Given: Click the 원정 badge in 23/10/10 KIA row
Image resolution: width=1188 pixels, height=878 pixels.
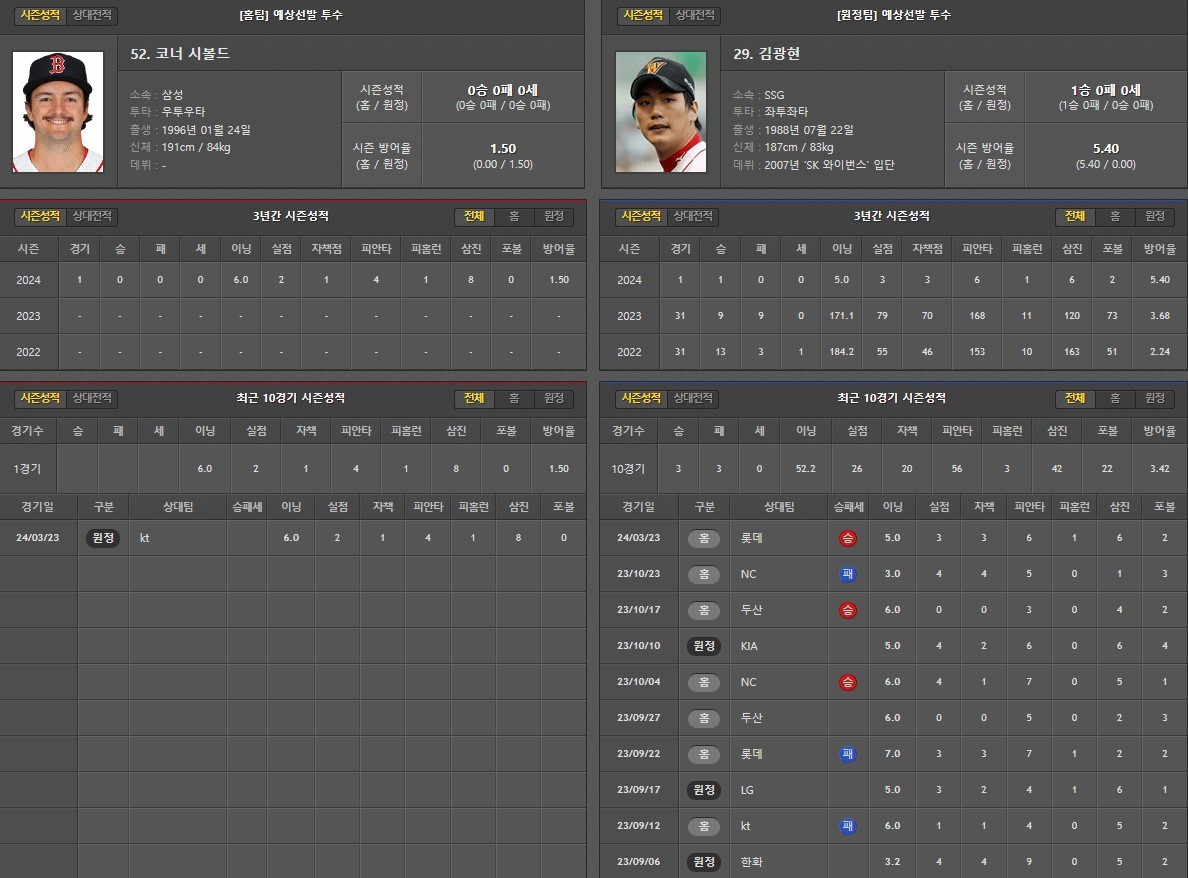Looking at the screenshot, I should pyautogui.click(x=704, y=646).
